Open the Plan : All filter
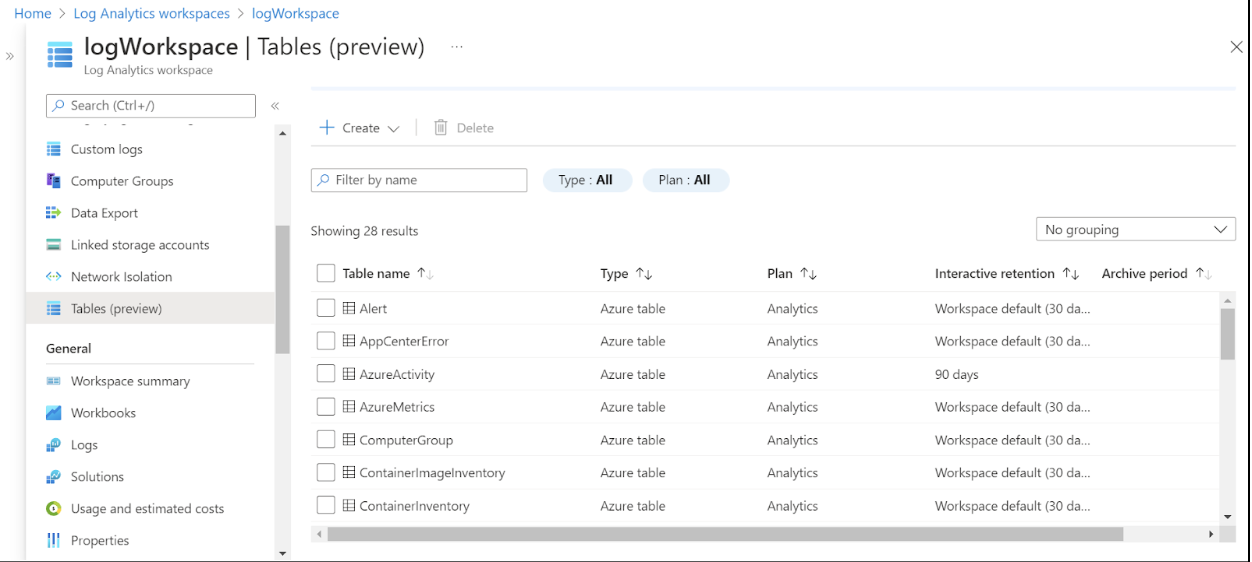The image size is (1252, 562). coord(685,180)
